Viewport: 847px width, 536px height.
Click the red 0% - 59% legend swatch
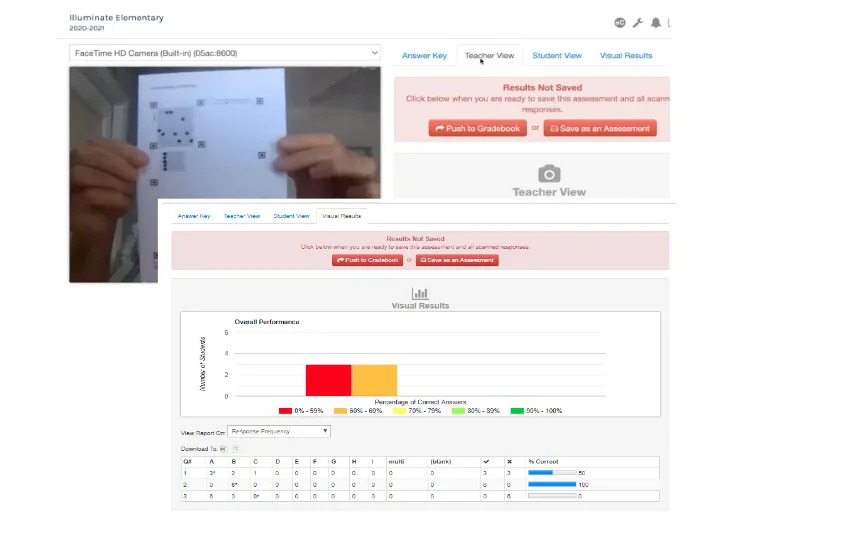[285, 411]
